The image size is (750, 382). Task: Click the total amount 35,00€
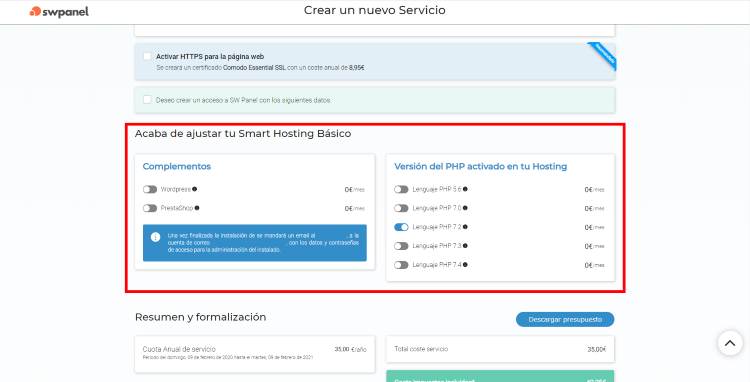pos(596,349)
